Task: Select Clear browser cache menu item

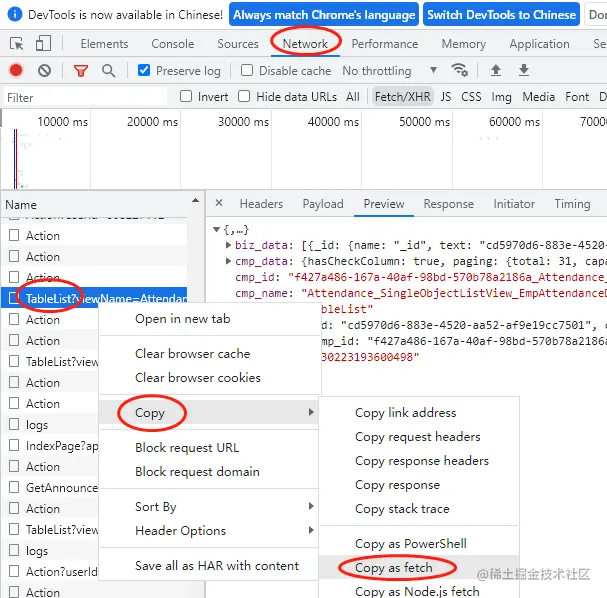Action: pyautogui.click(x=209, y=353)
